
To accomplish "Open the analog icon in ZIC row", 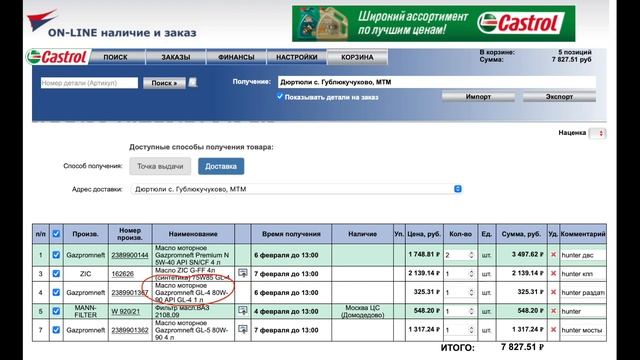I will click(x=243, y=273).
